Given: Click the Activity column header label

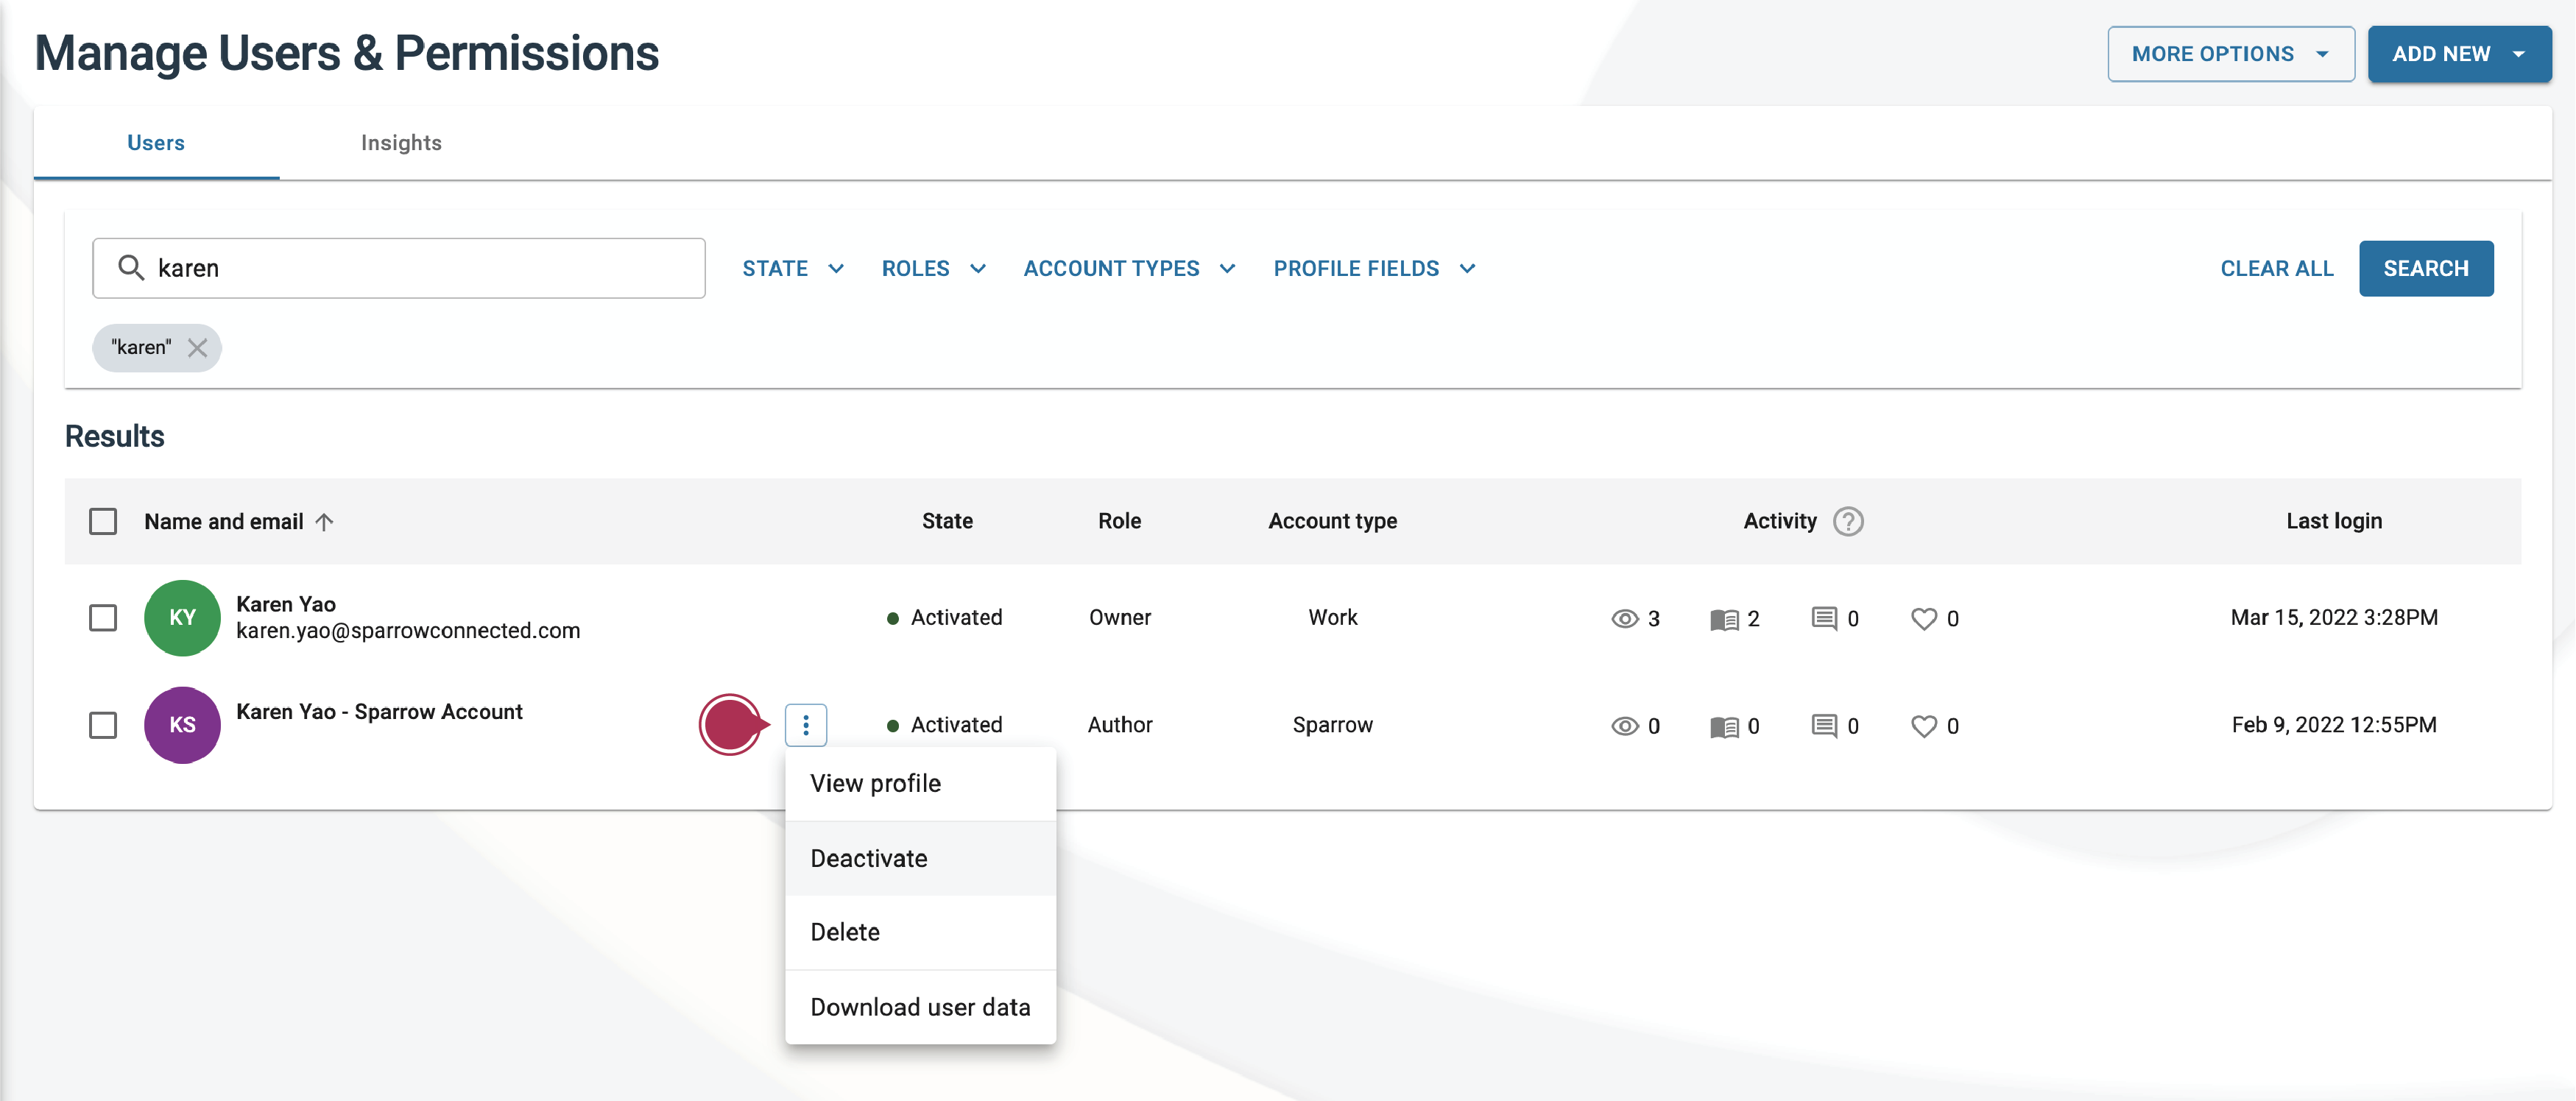Looking at the screenshot, I should click(1779, 521).
